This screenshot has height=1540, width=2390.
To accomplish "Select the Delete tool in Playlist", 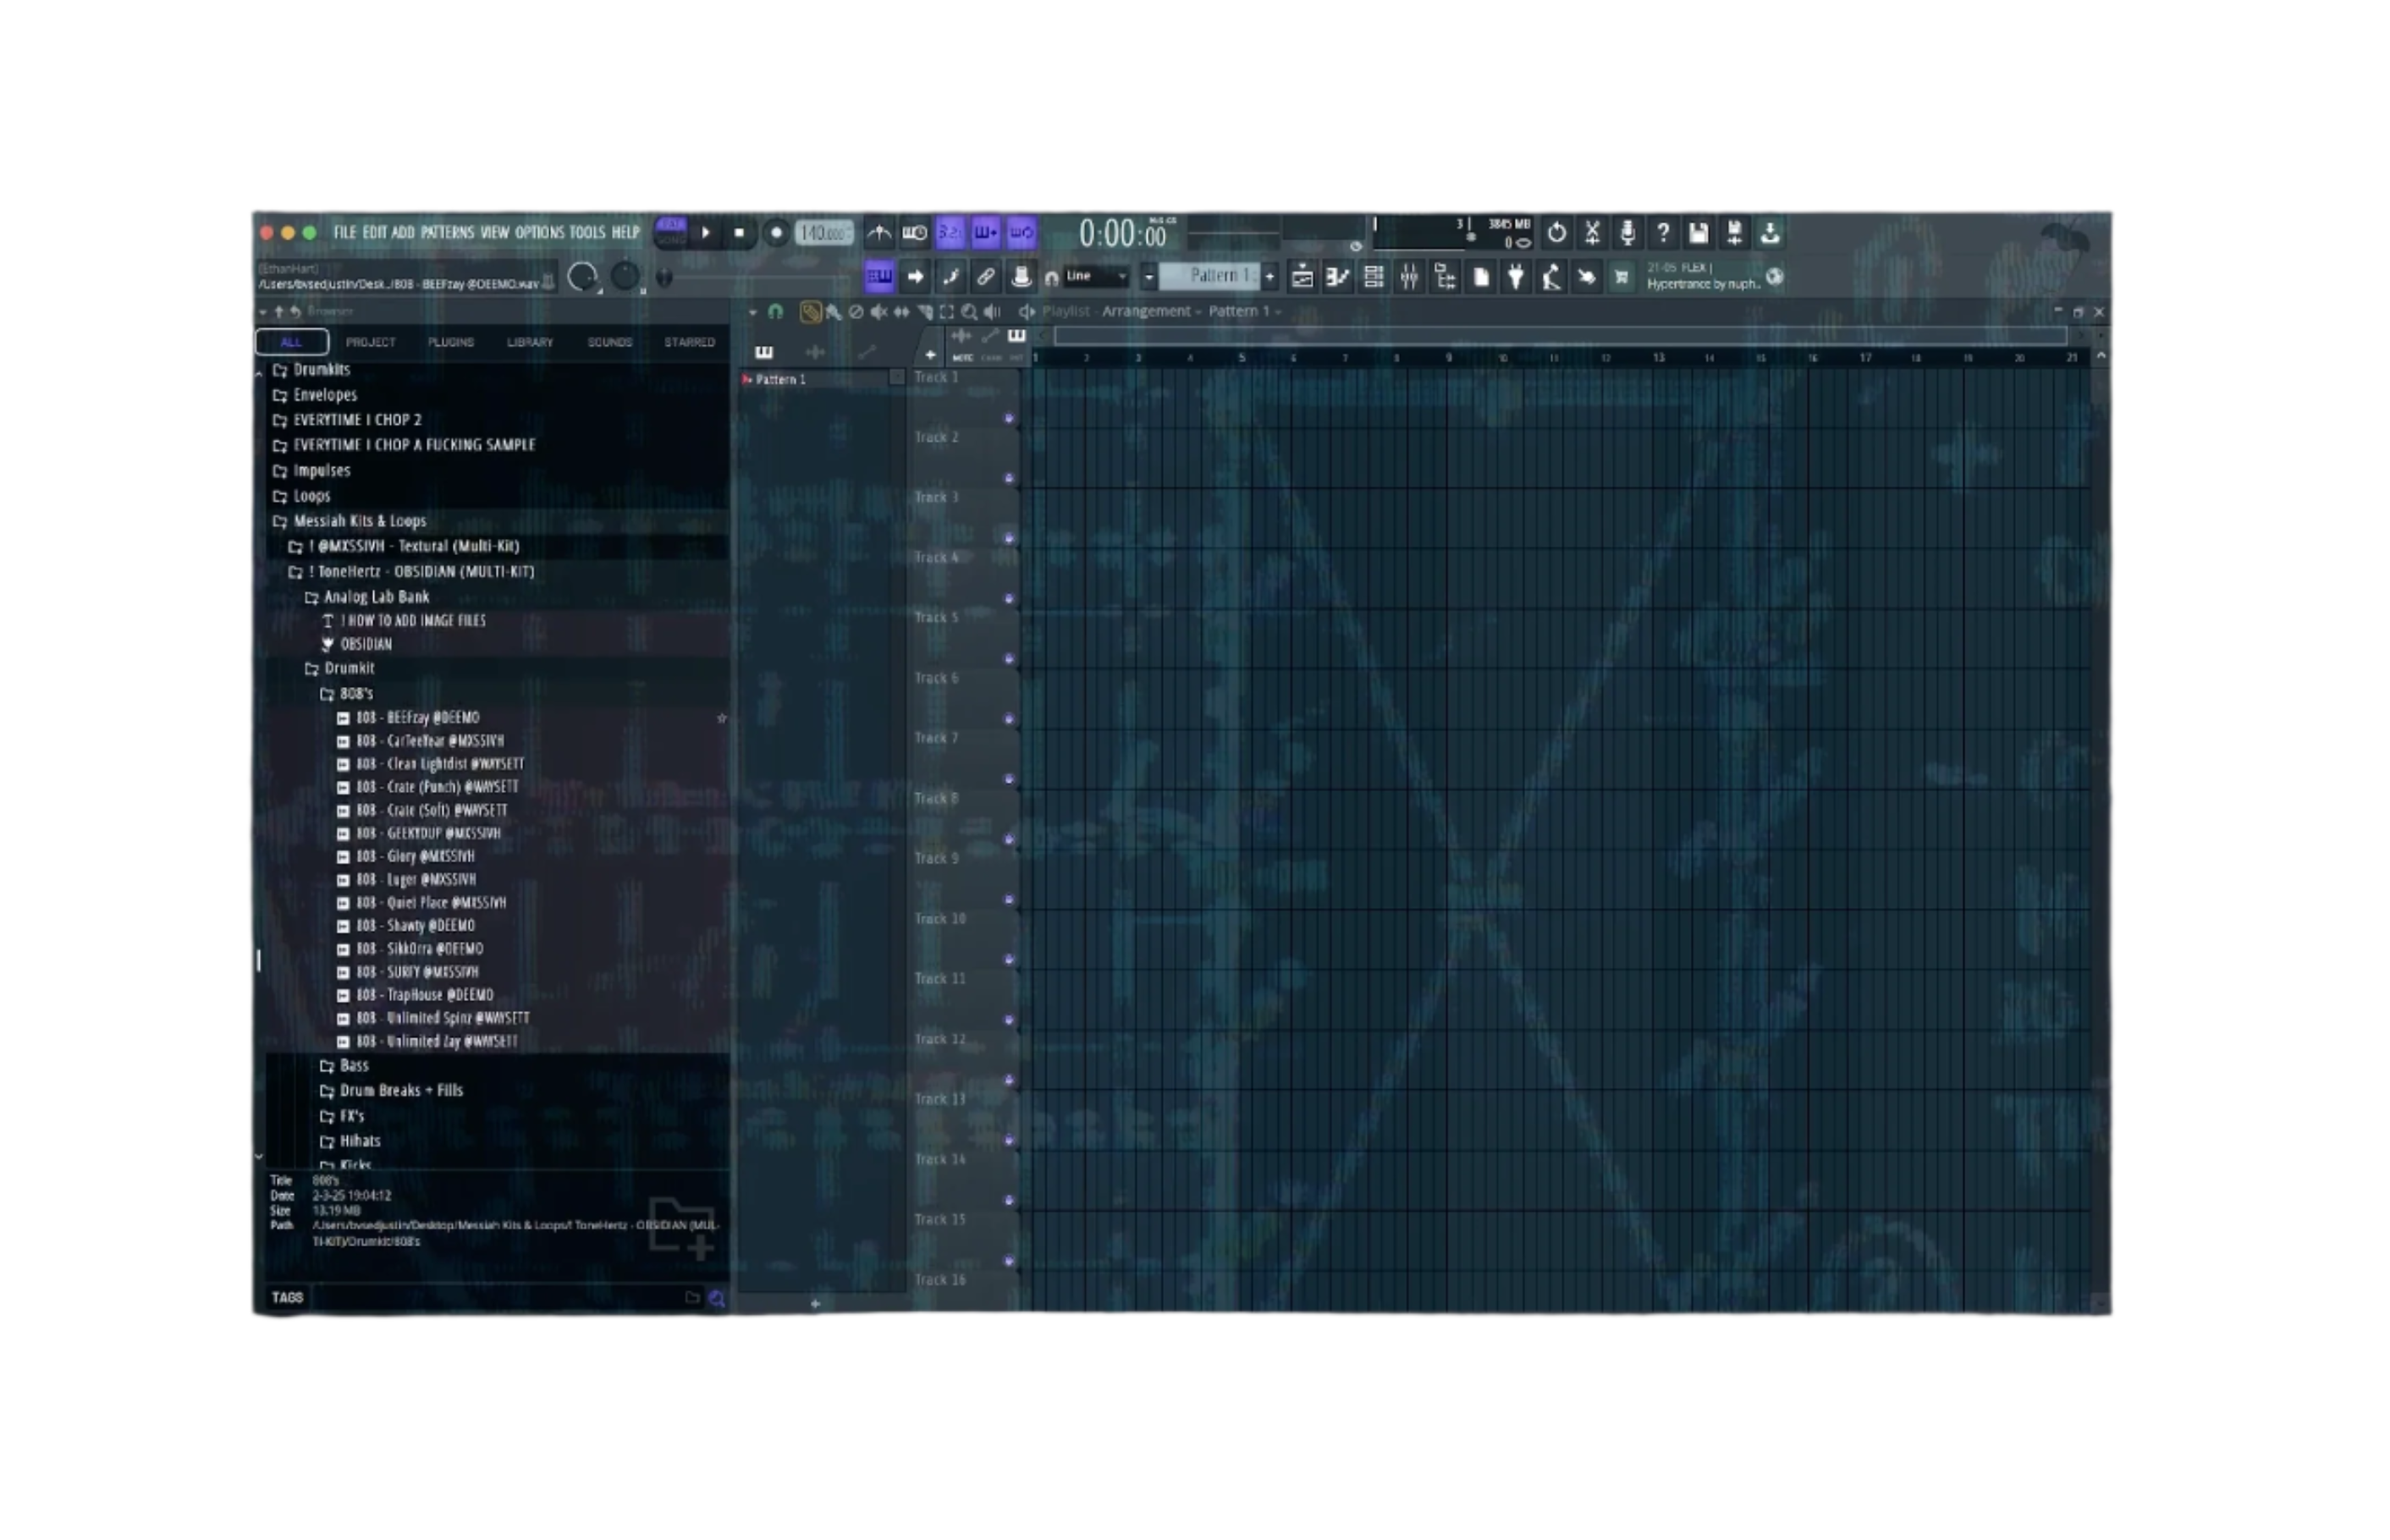I will [856, 312].
